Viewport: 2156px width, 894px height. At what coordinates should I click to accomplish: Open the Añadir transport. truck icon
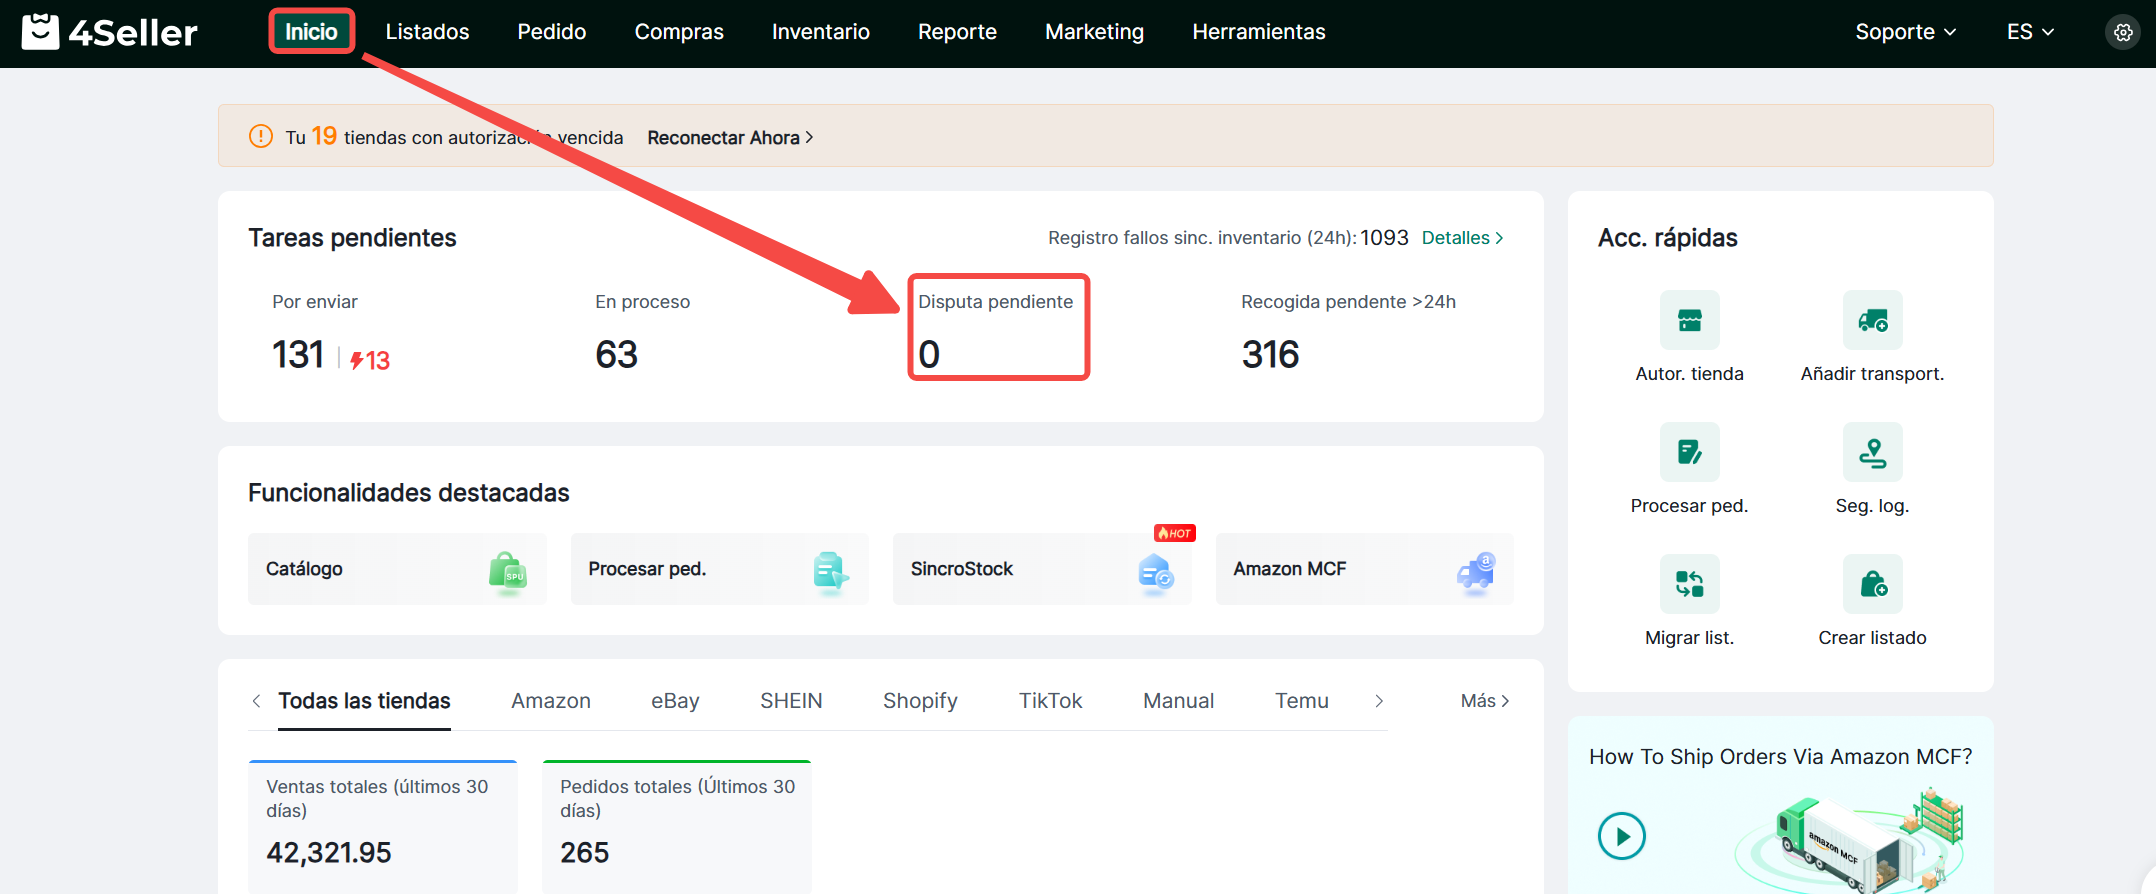(x=1872, y=320)
